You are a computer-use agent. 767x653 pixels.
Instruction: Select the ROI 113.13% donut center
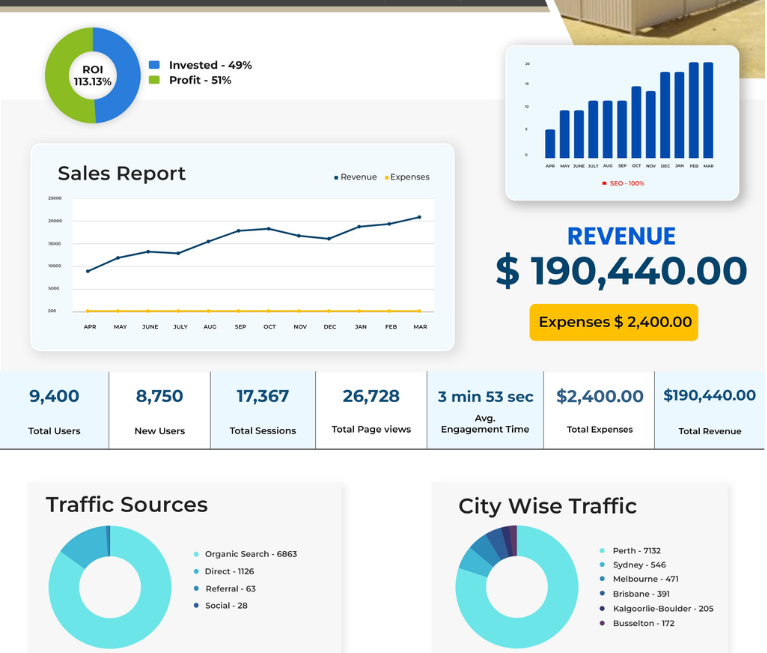pos(92,75)
